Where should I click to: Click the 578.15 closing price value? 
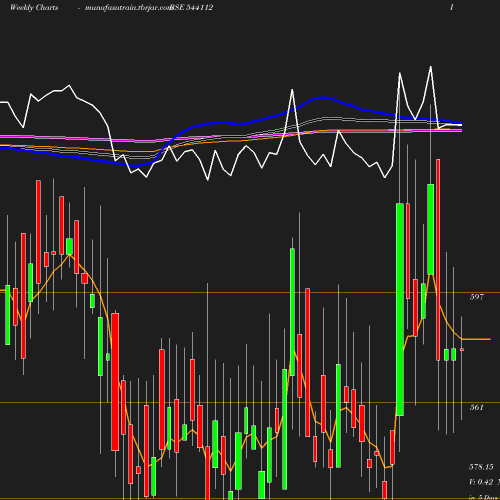click(481, 467)
